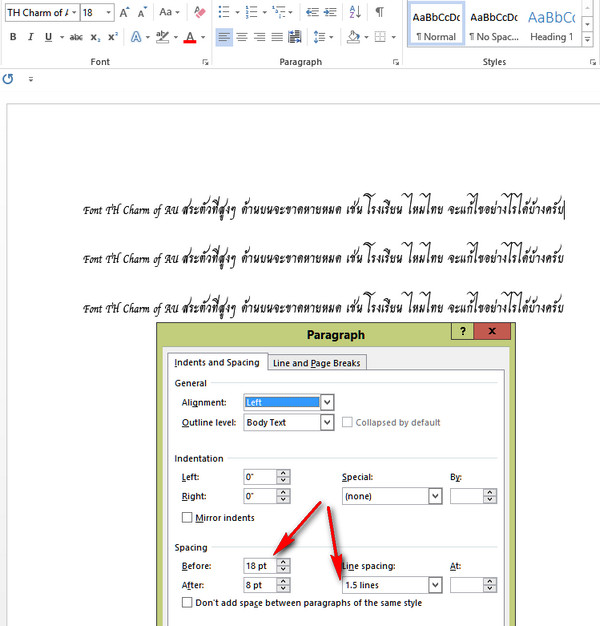Viewport: 600px width, 626px height.
Task: Open Paragraph dialog launcher in ribbon
Action: (x=396, y=62)
